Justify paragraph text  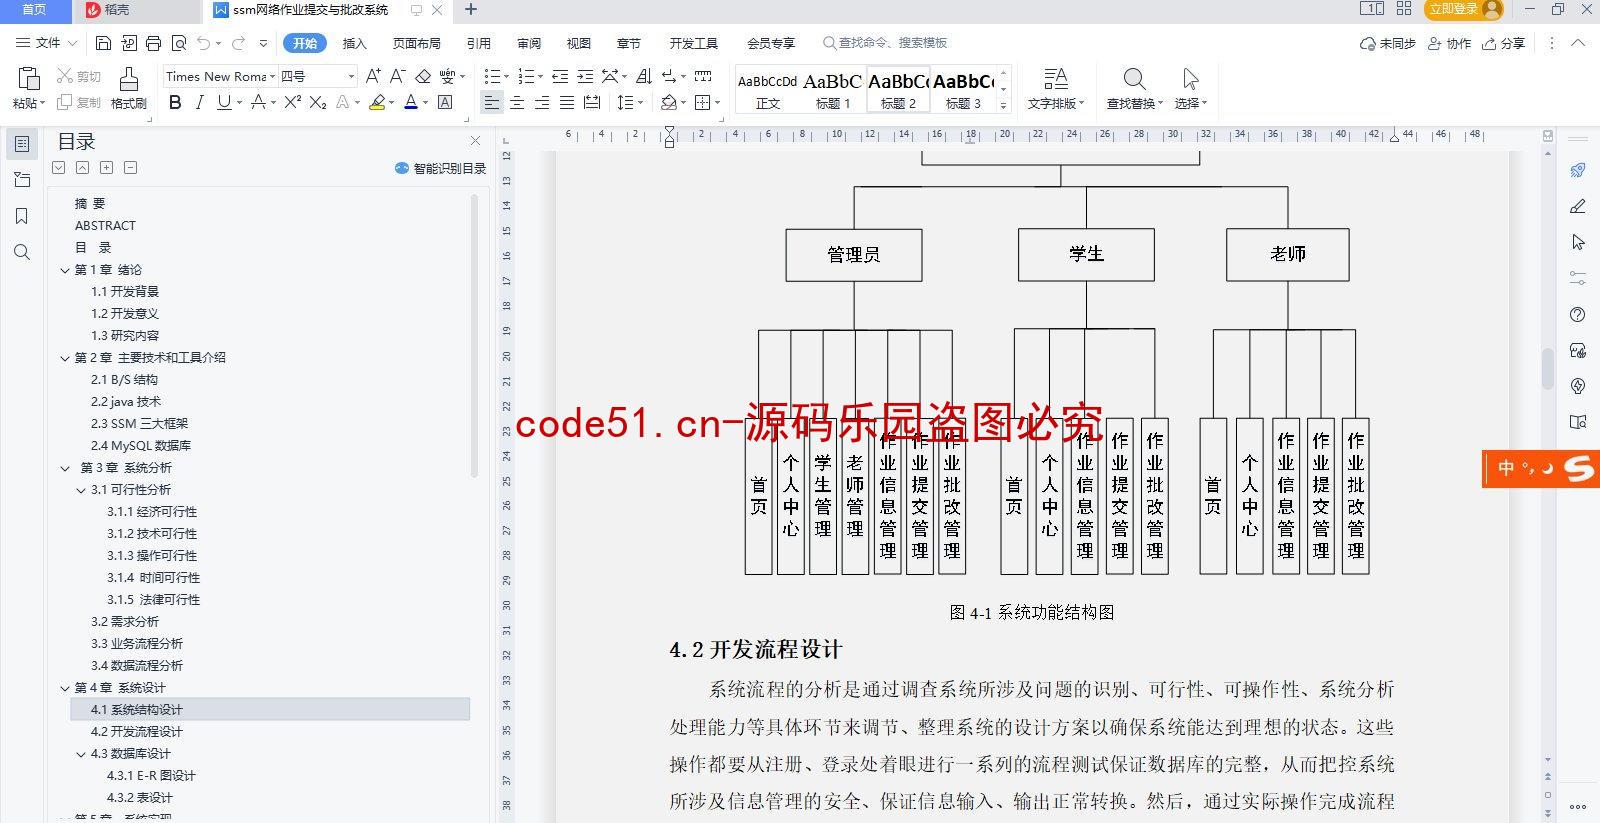click(567, 102)
